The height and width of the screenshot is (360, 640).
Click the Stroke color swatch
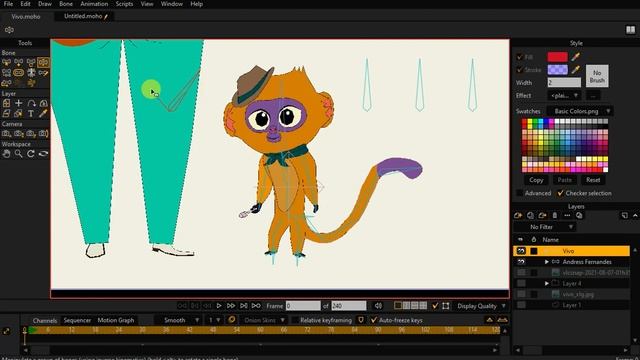point(557,69)
